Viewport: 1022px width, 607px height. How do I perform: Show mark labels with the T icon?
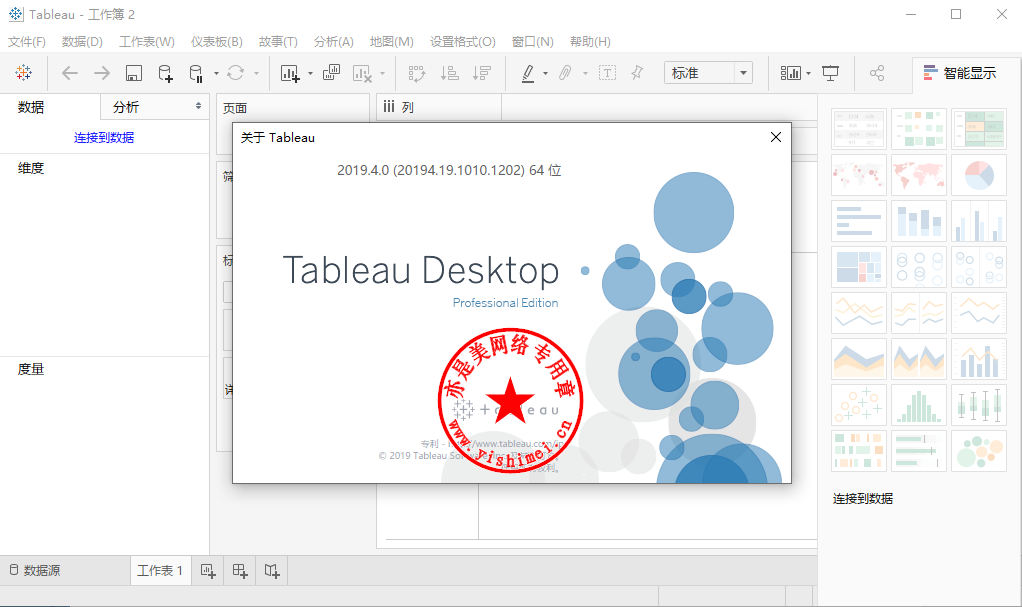(607, 73)
